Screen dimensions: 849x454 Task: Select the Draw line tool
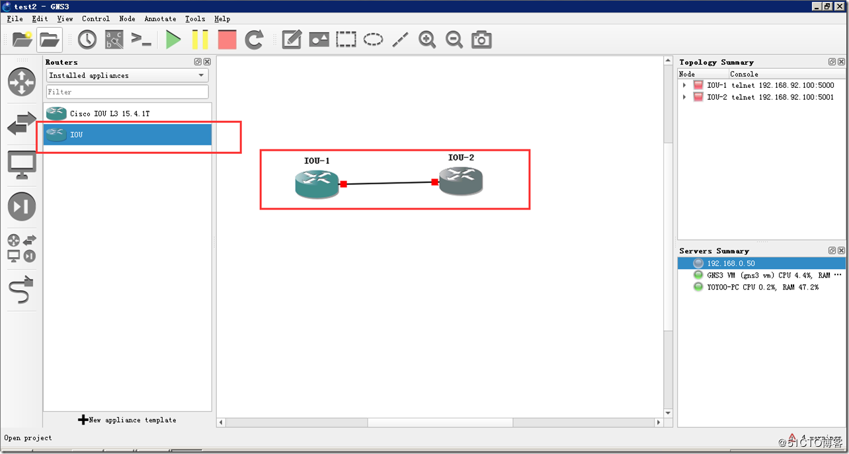pos(400,40)
